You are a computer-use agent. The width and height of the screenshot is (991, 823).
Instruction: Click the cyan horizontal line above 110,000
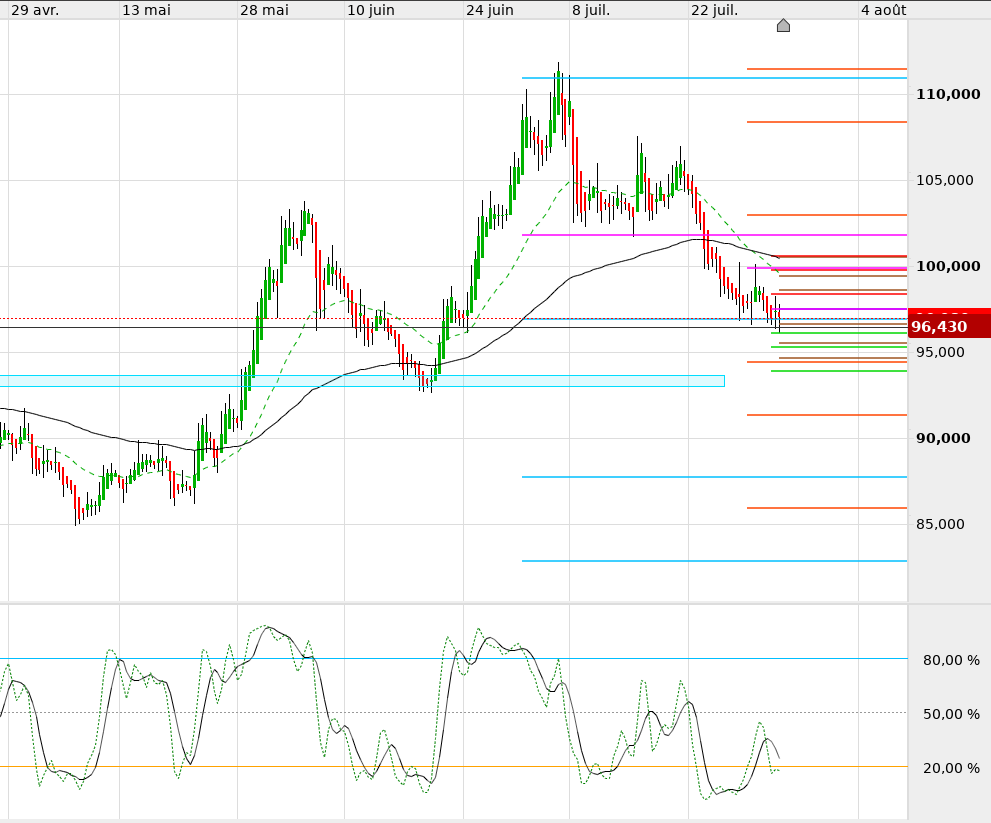click(714, 78)
